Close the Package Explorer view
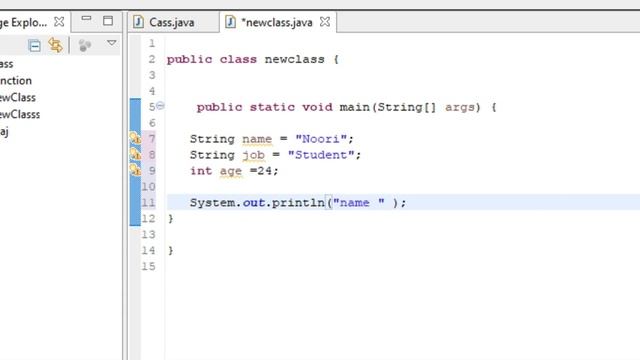 tap(59, 22)
